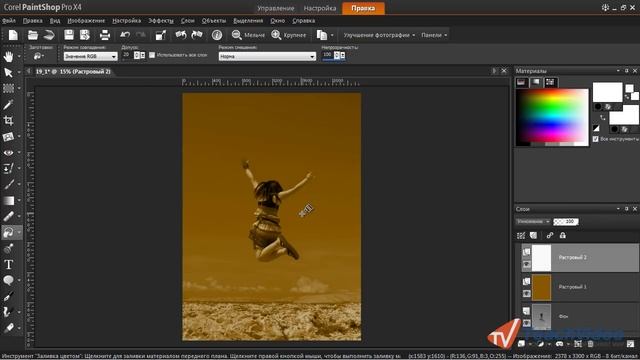This screenshot has height=360, width=640.
Task: Toggle the all tools checkbox in Materials
Action: pos(596,139)
